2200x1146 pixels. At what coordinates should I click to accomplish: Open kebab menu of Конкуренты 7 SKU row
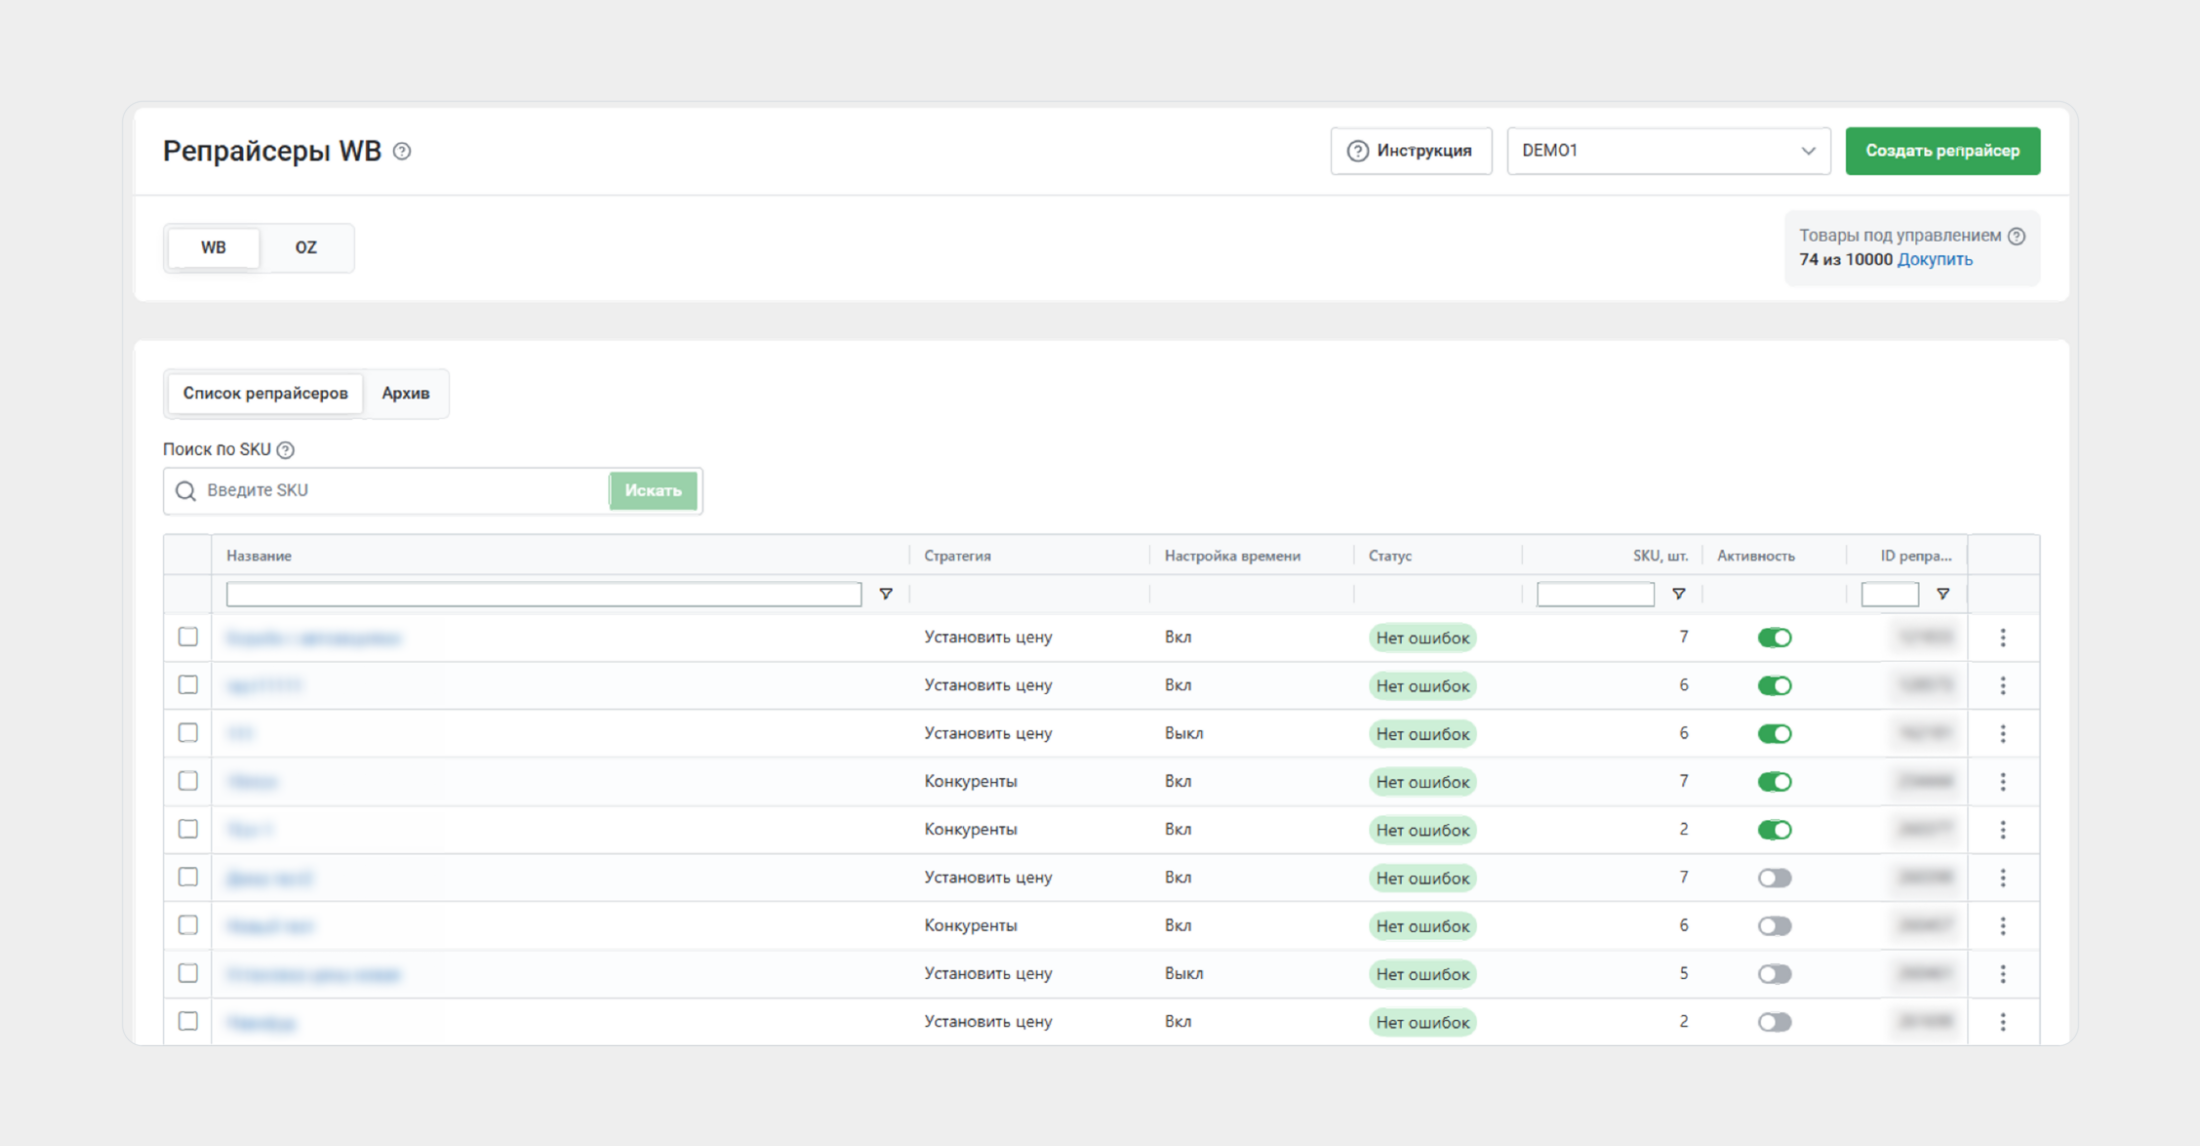(x=2003, y=782)
